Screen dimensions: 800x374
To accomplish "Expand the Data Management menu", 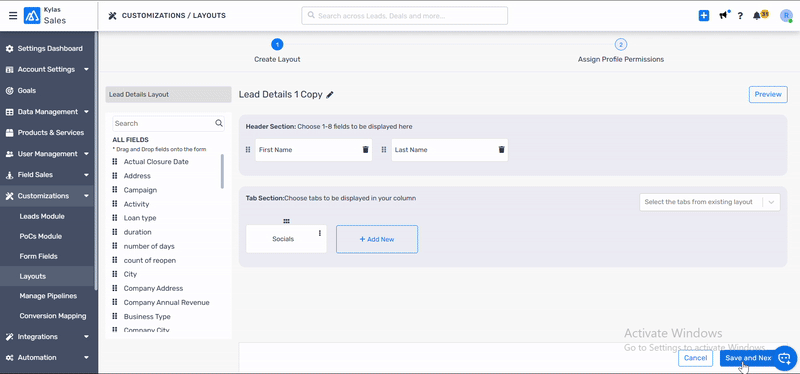I will click(x=86, y=112).
